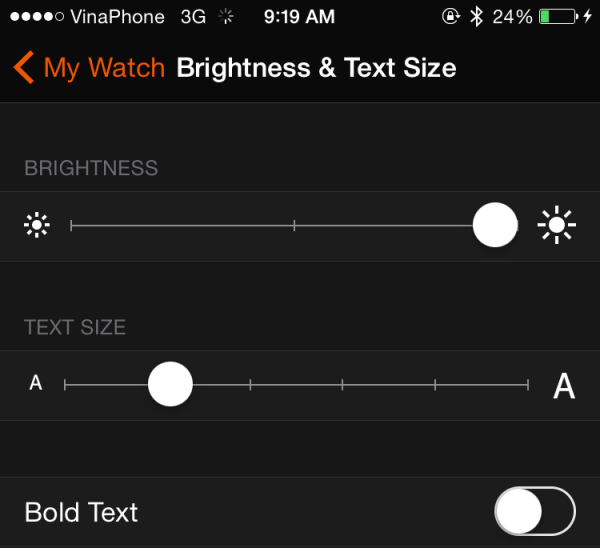600x548 pixels.
Task: Tap the low brightness sun icon
Action: click(x=37, y=226)
